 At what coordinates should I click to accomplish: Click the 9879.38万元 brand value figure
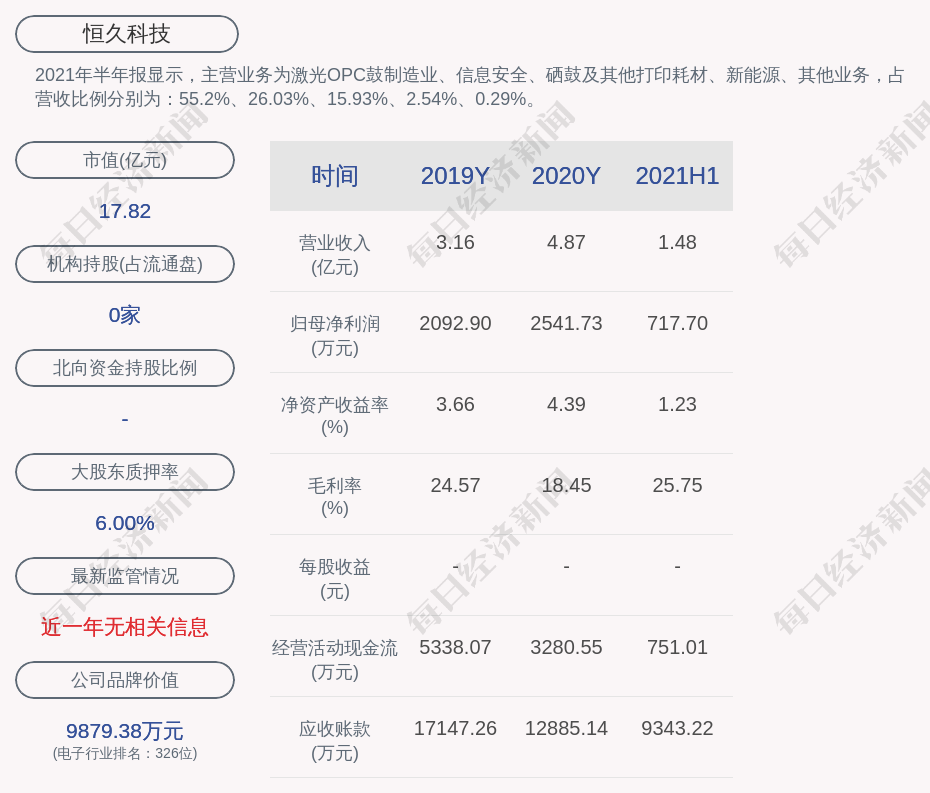[125, 731]
